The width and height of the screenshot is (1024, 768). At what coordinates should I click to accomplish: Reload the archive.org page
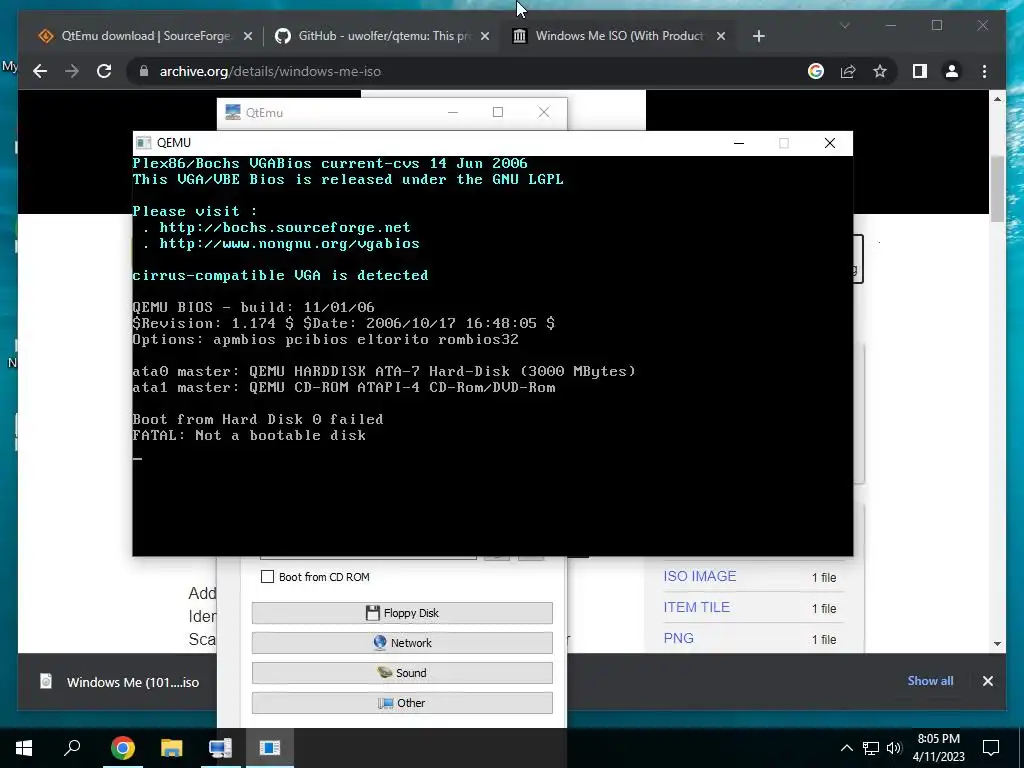coord(104,71)
